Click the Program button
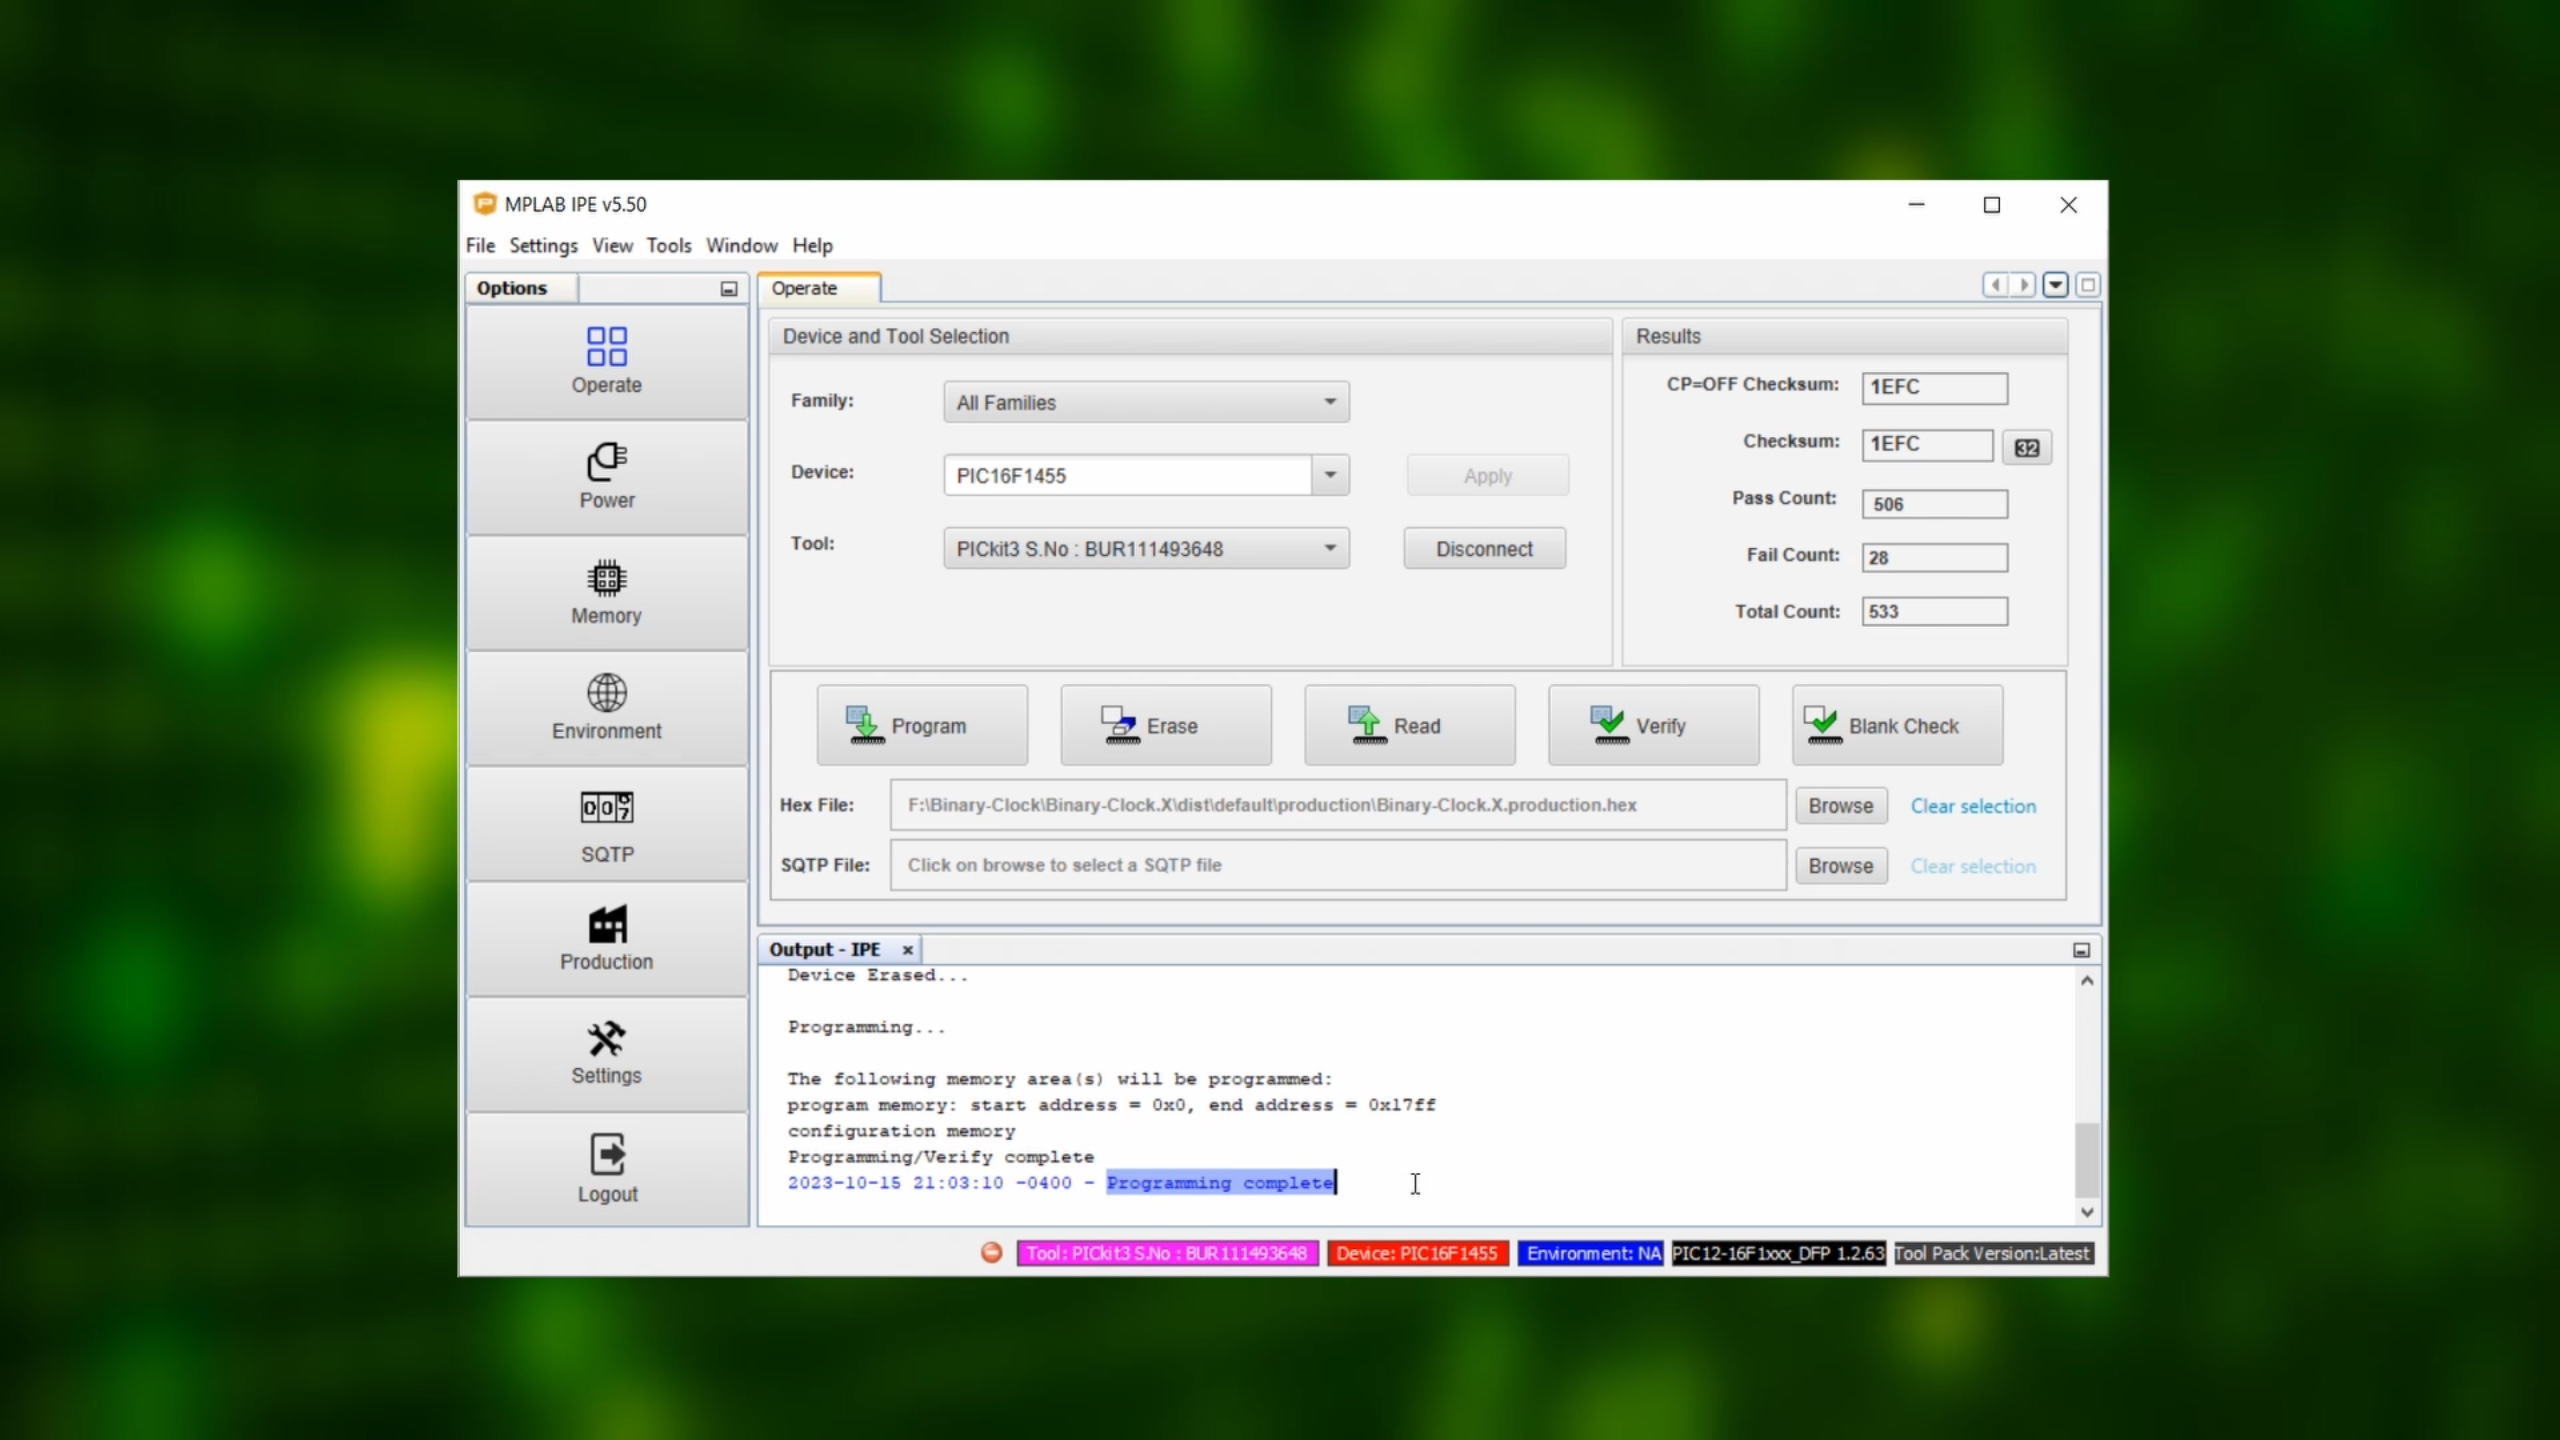 921,726
